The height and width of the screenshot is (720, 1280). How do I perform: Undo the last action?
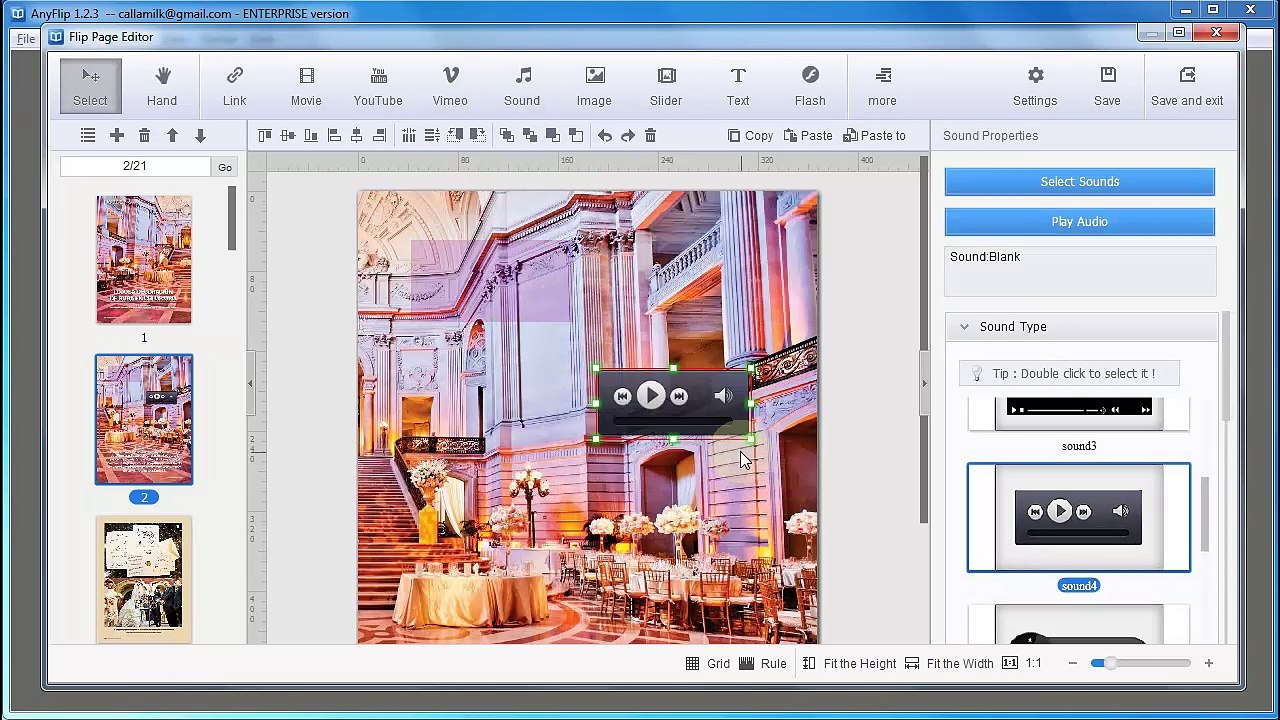605,135
